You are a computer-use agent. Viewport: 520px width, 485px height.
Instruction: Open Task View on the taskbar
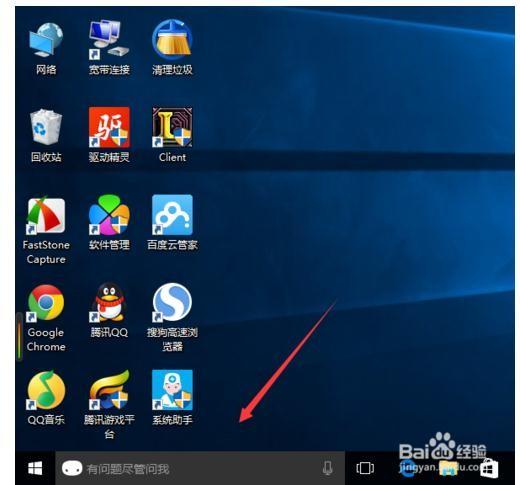[365, 468]
